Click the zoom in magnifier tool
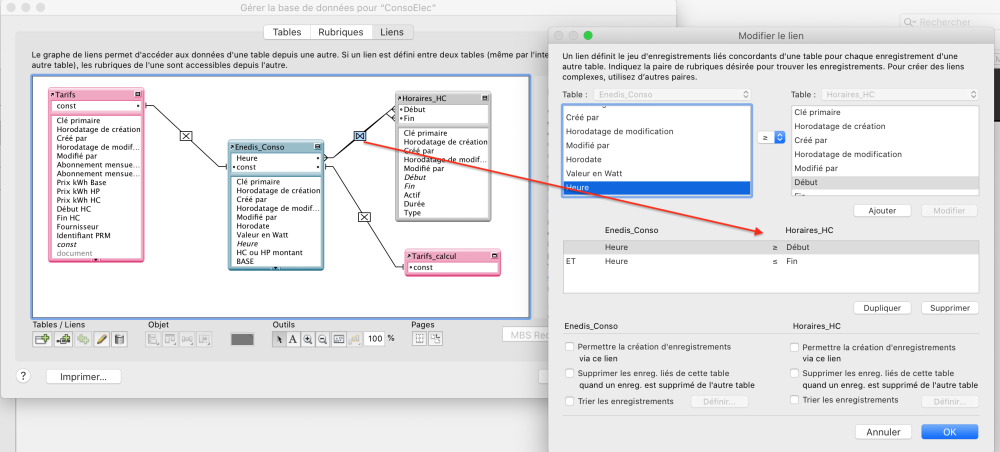Screen dimensions: 1000x452 [x=309, y=340]
